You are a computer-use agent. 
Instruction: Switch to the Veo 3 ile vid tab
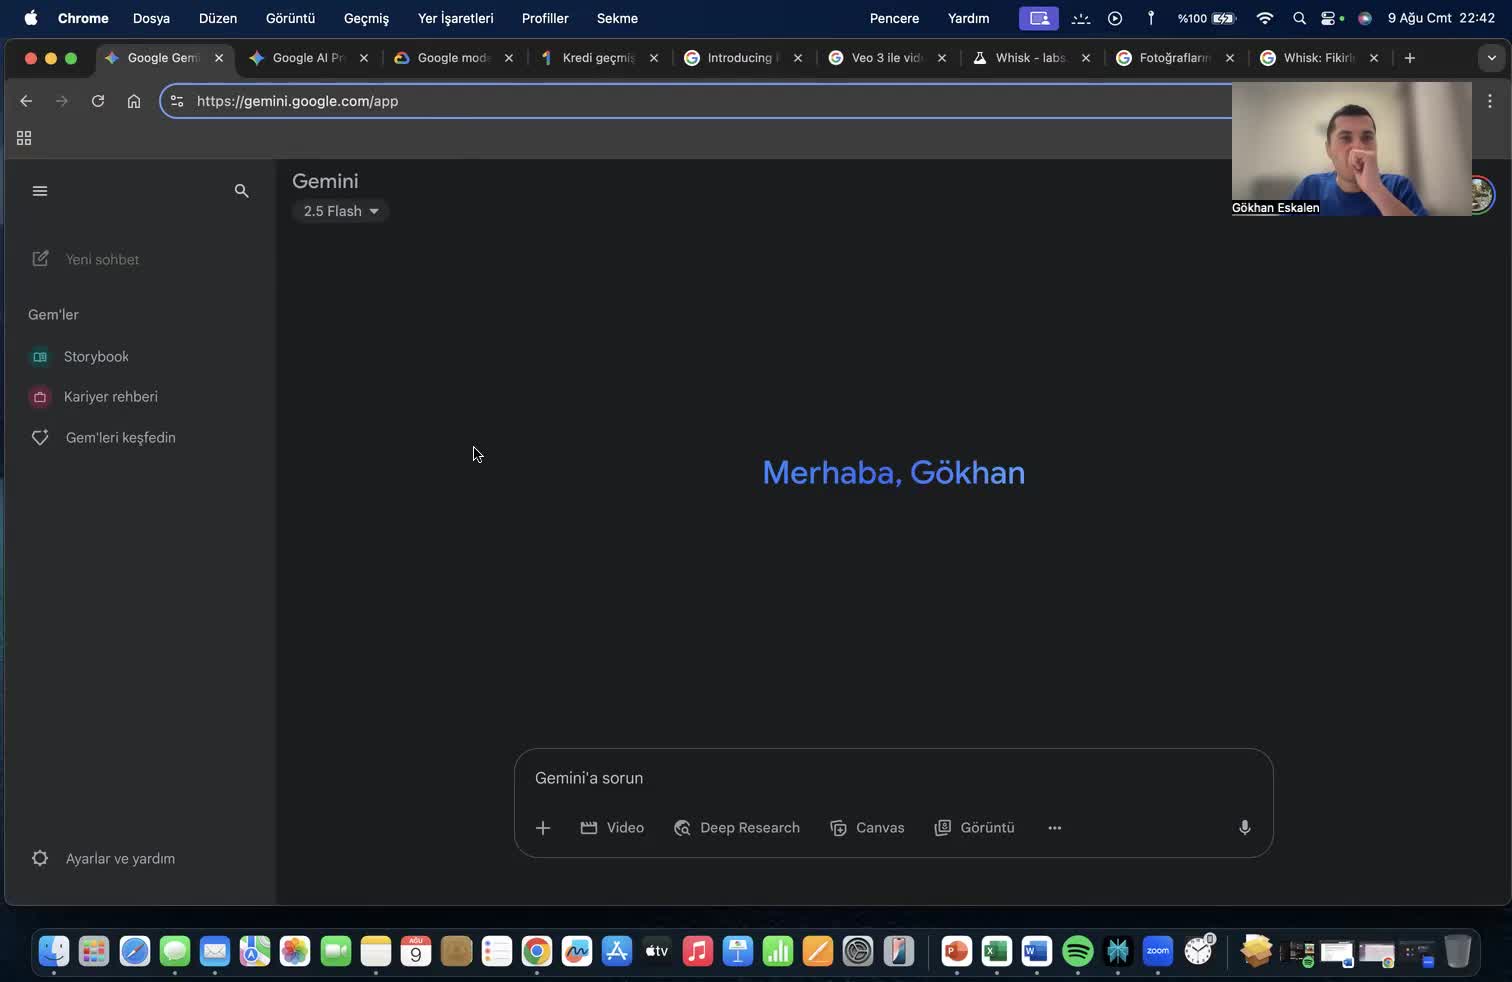point(886,58)
